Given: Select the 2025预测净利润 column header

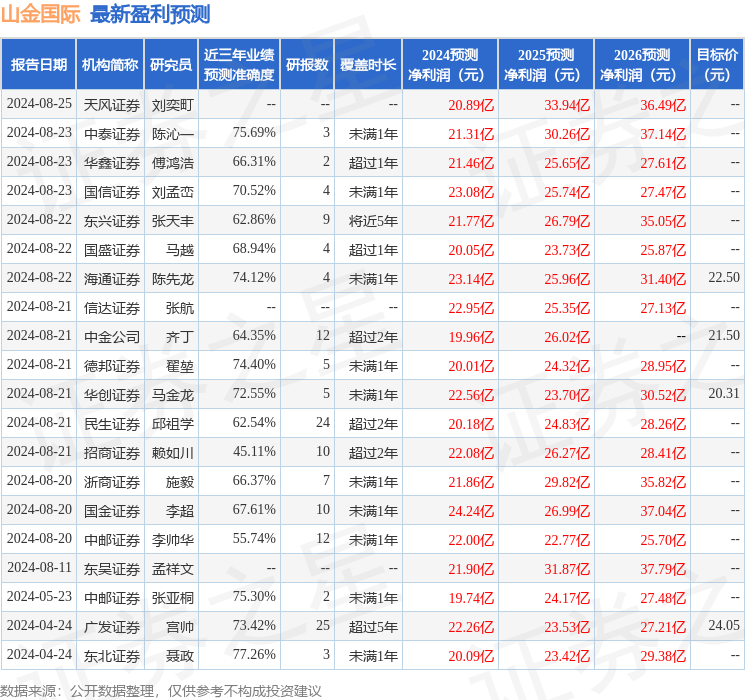Looking at the screenshot, I should (546, 65).
